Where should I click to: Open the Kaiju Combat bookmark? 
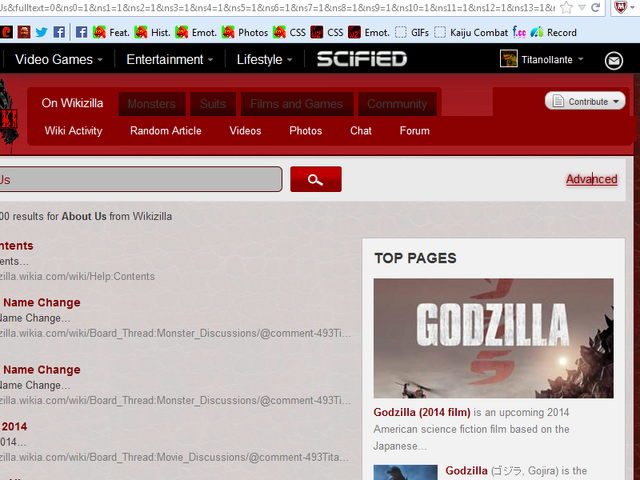[471, 32]
